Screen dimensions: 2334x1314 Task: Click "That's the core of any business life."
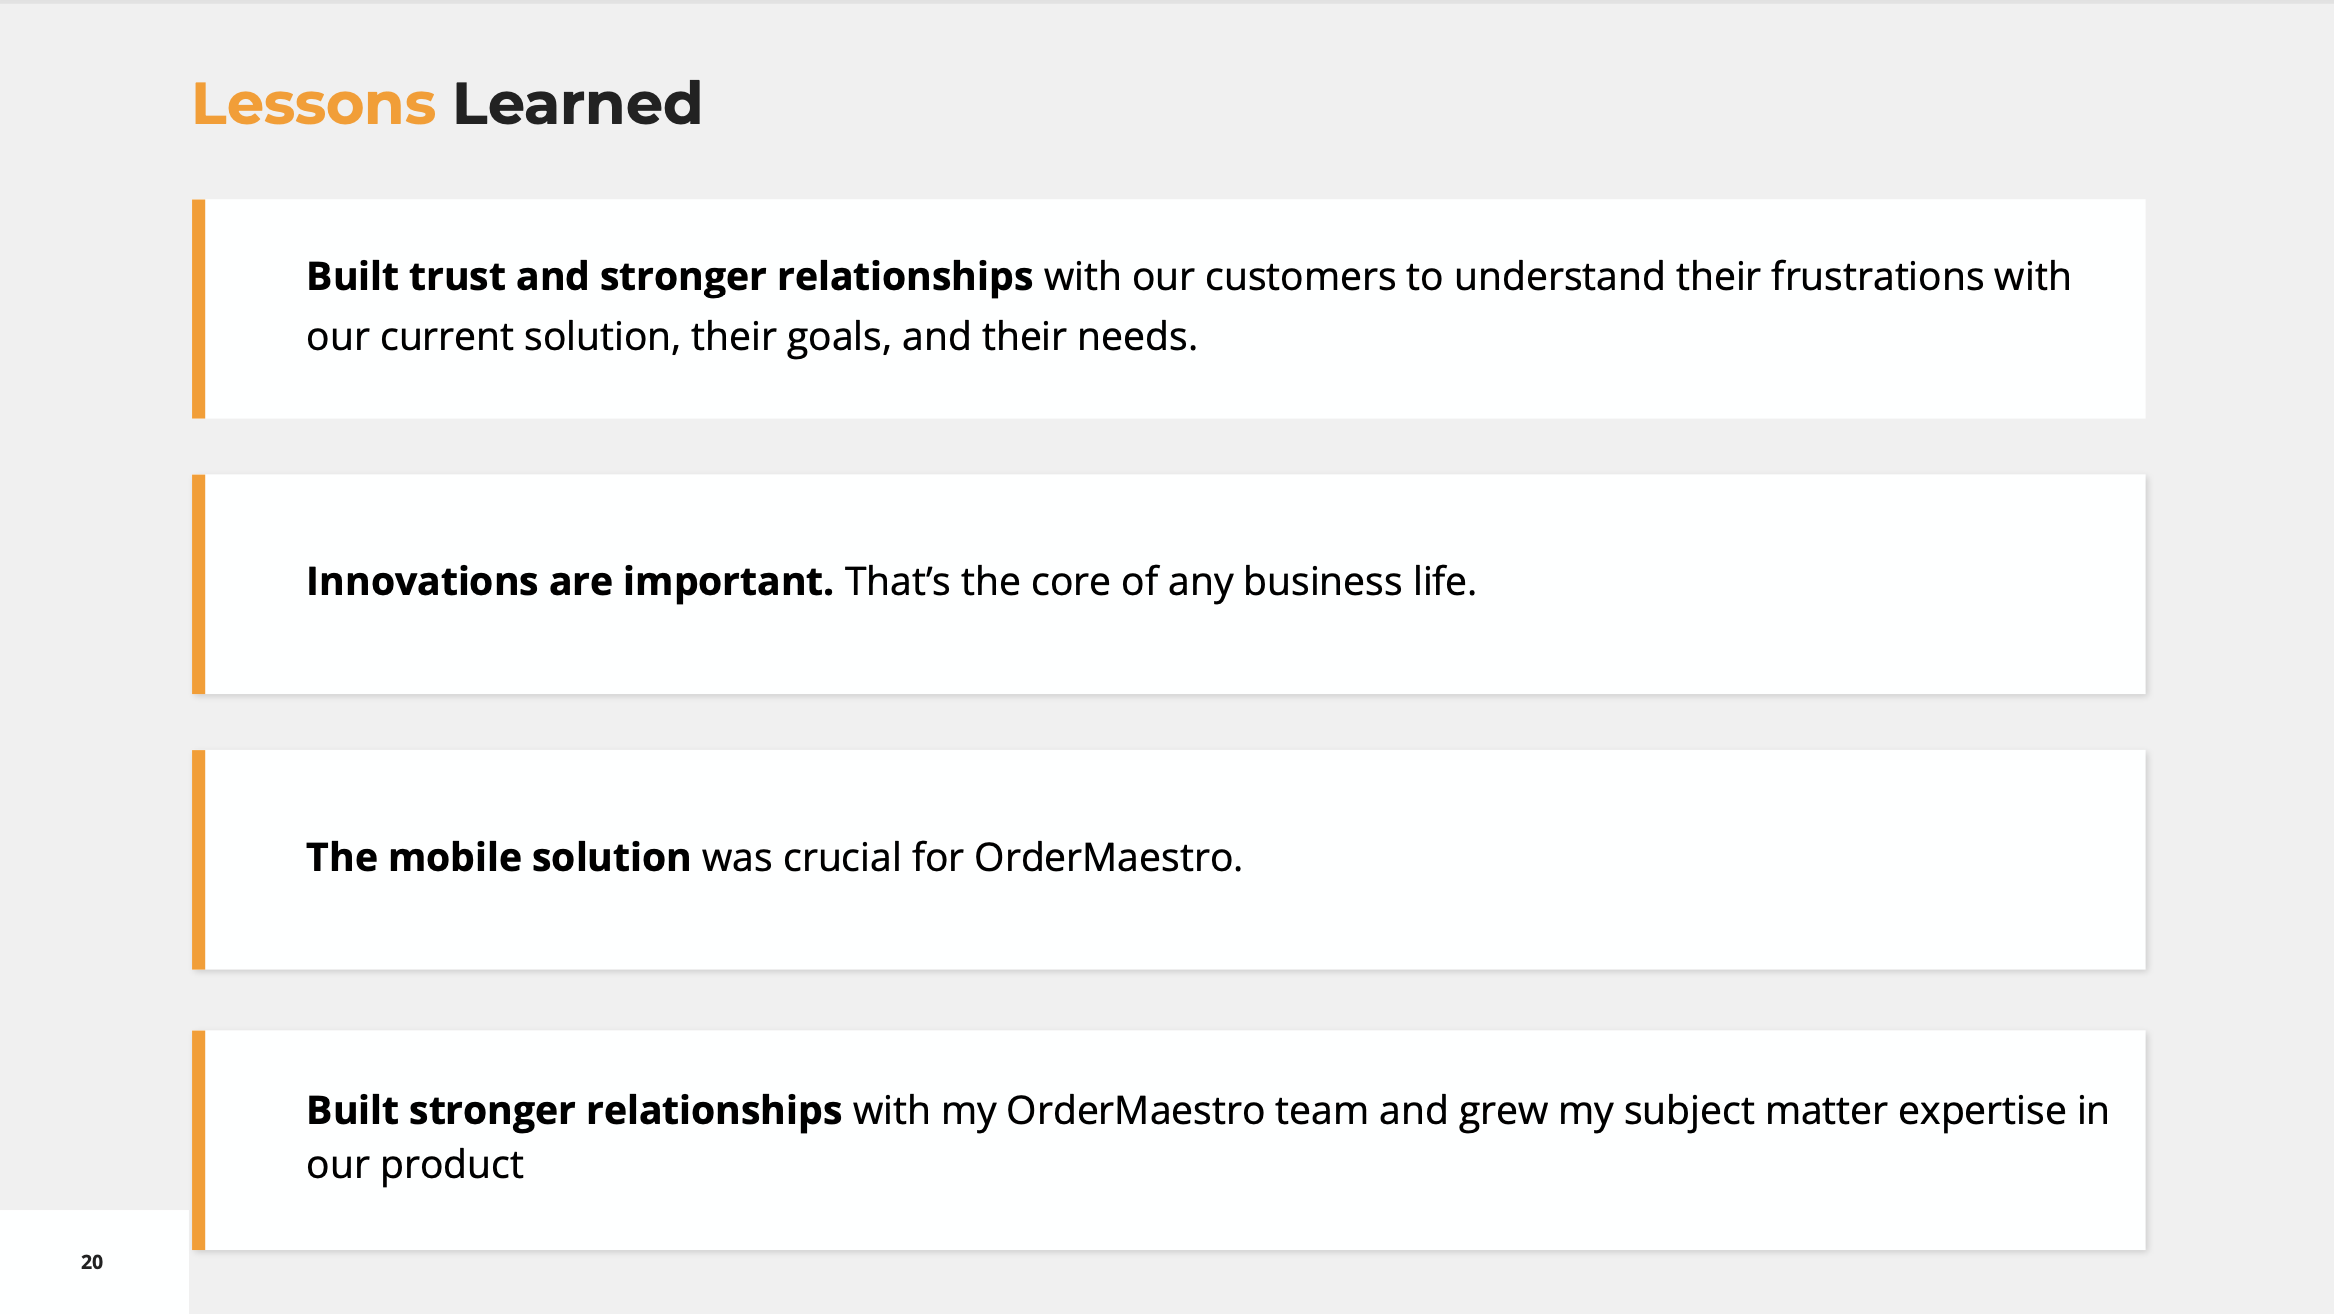point(1160,581)
